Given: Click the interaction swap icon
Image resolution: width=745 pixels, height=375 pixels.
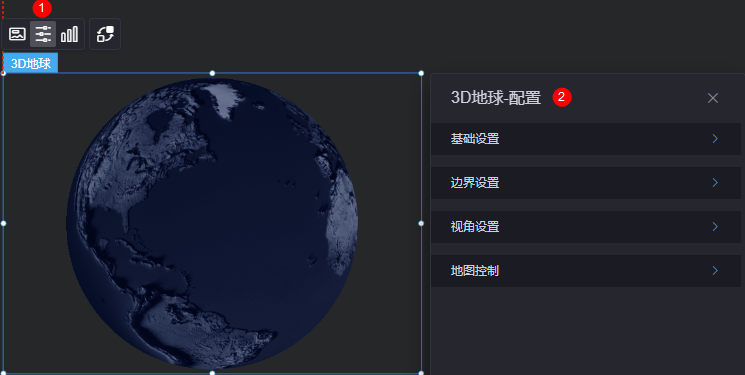Looking at the screenshot, I should [105, 34].
